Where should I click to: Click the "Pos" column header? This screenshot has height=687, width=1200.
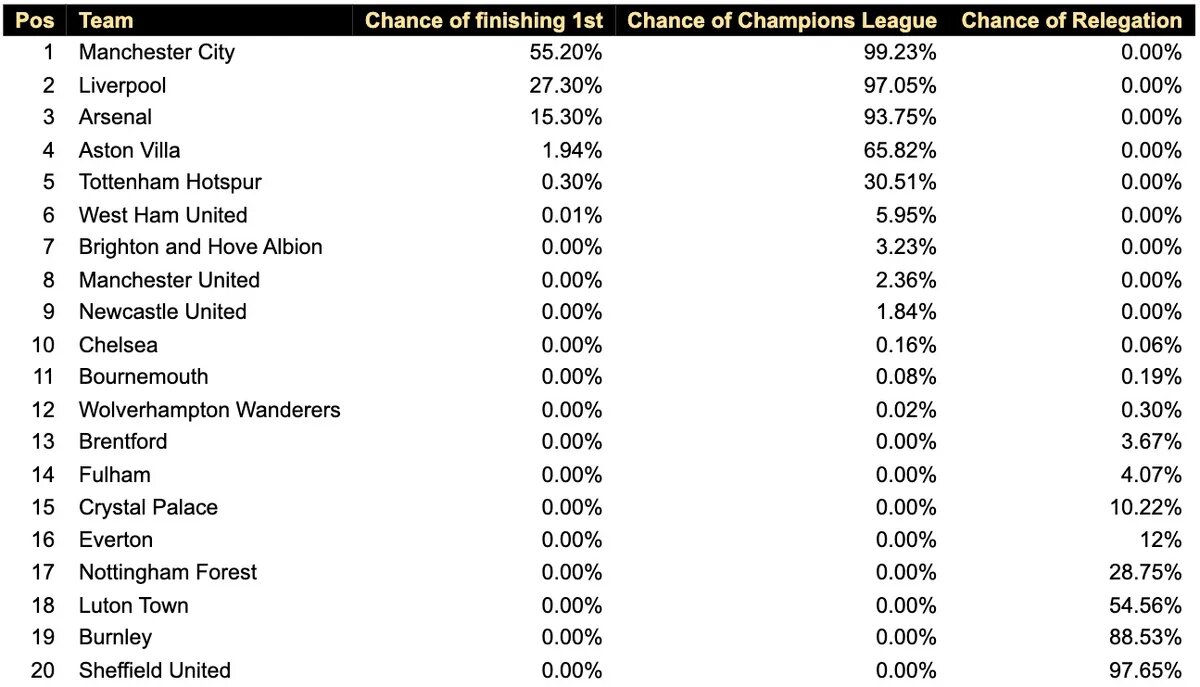click(x=35, y=20)
